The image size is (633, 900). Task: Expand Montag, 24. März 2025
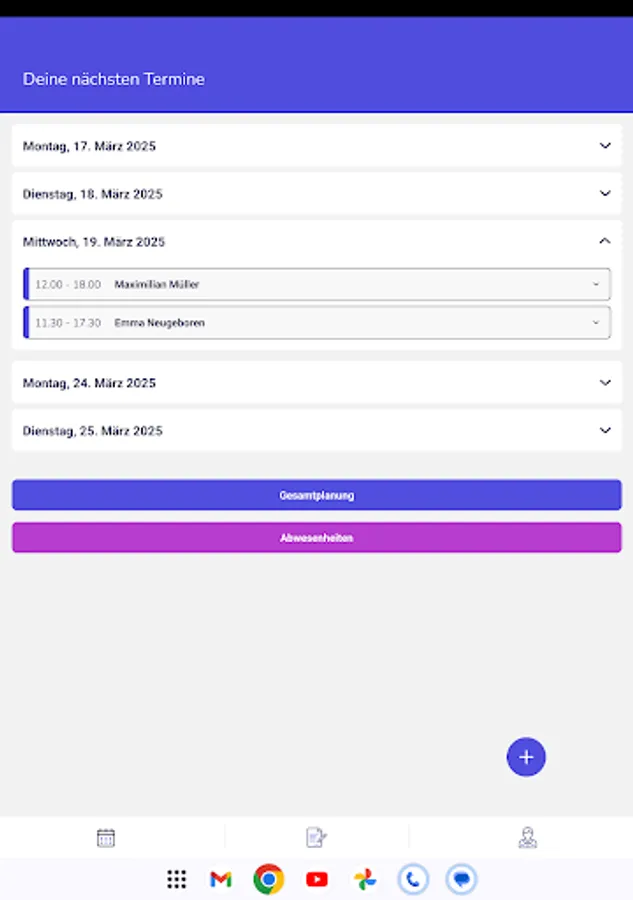point(316,382)
